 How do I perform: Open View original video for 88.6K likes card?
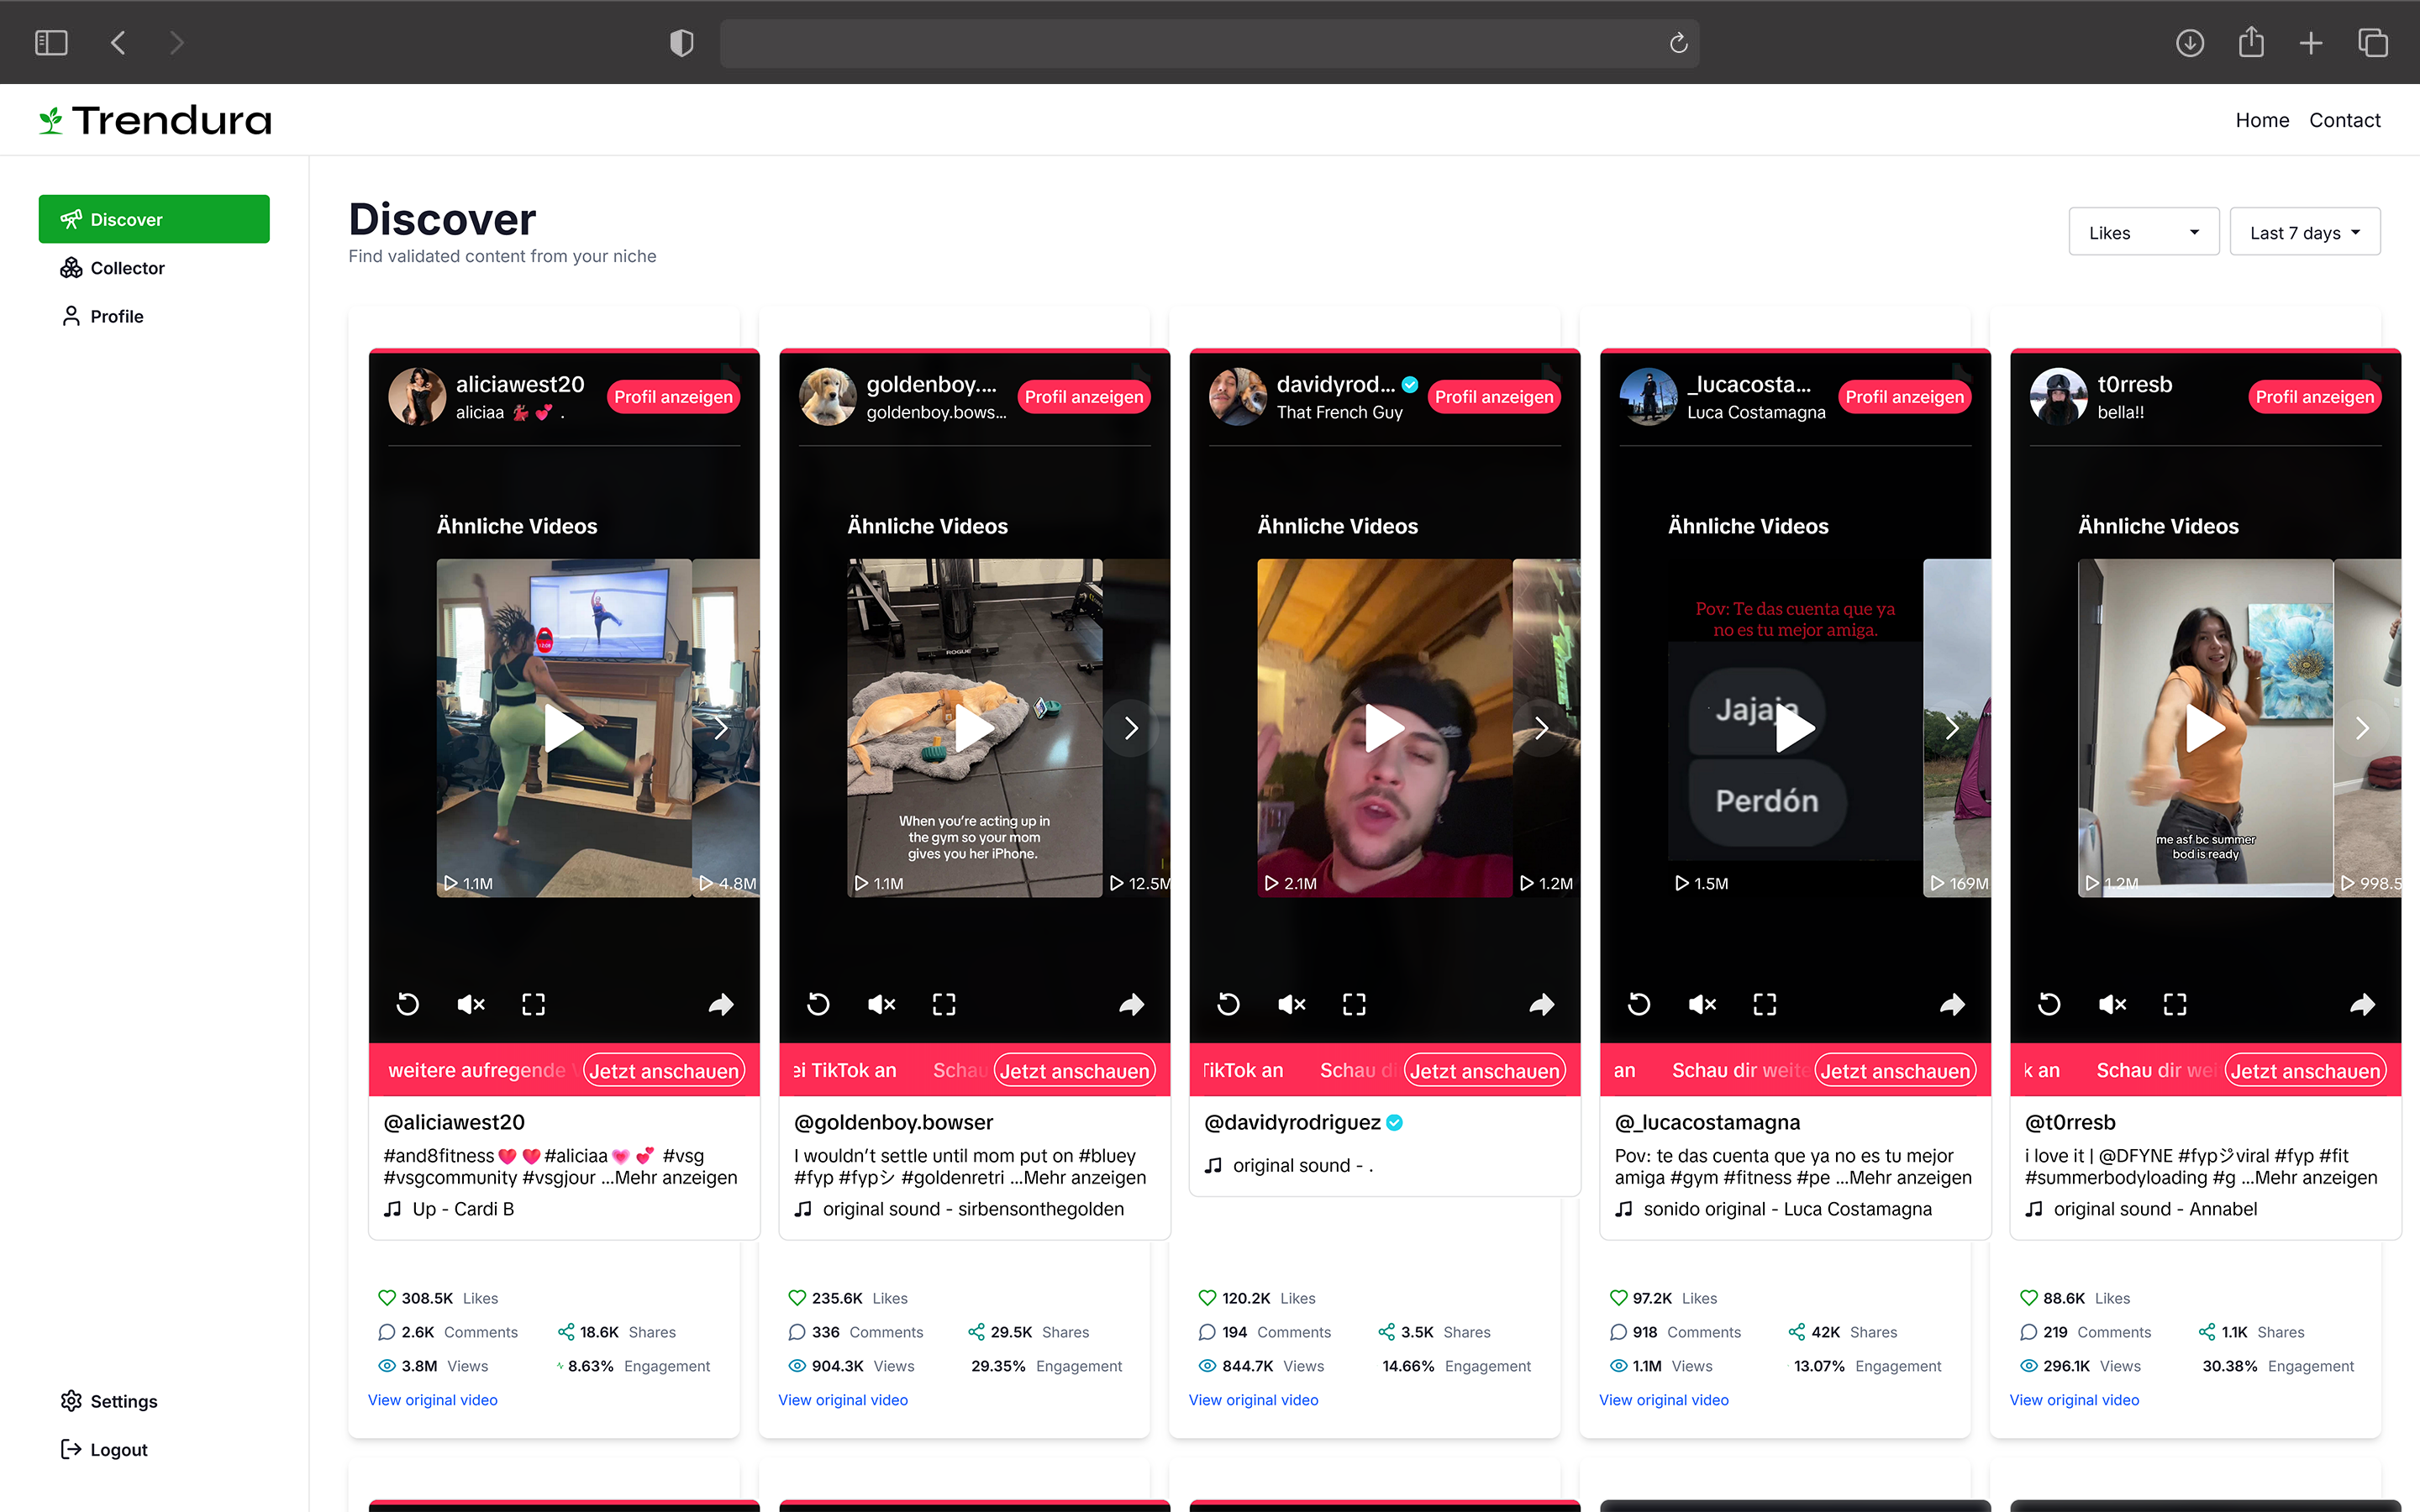[2074, 1400]
